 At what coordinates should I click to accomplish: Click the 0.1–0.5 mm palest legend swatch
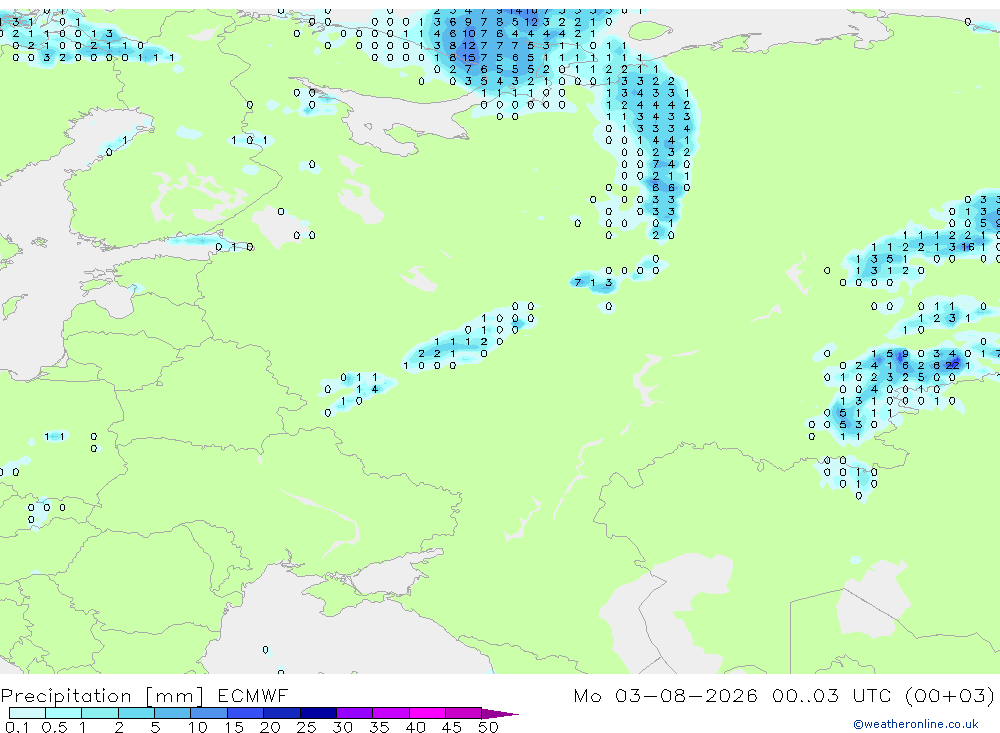[x=27, y=713]
